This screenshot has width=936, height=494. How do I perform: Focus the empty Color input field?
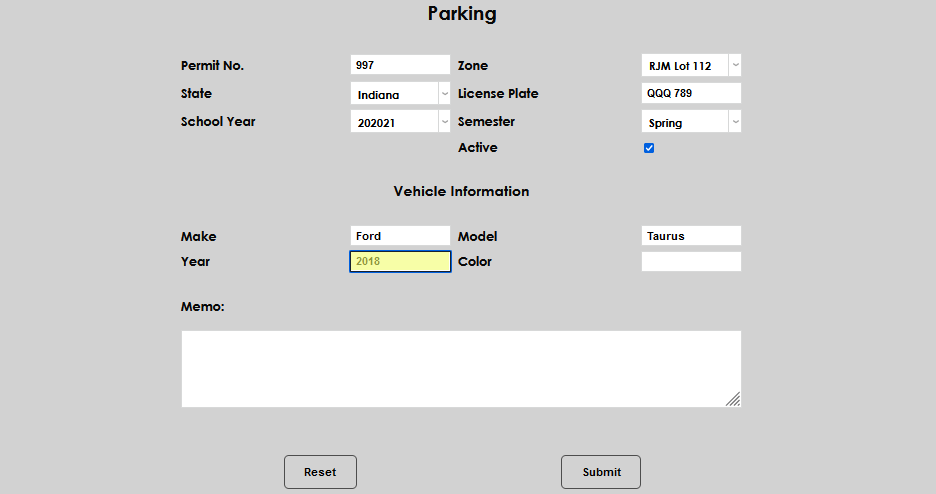(x=691, y=261)
